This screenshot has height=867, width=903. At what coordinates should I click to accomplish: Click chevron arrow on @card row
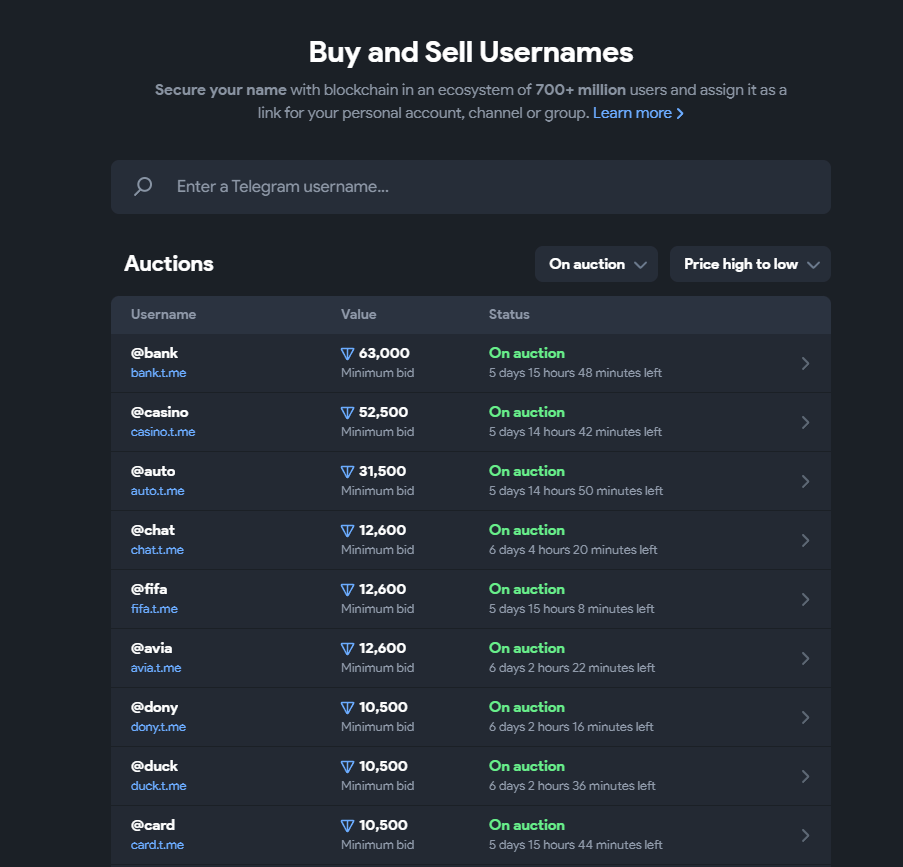tap(805, 835)
